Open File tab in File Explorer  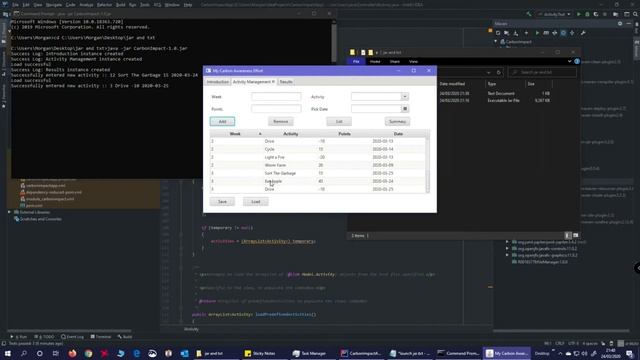[356, 62]
